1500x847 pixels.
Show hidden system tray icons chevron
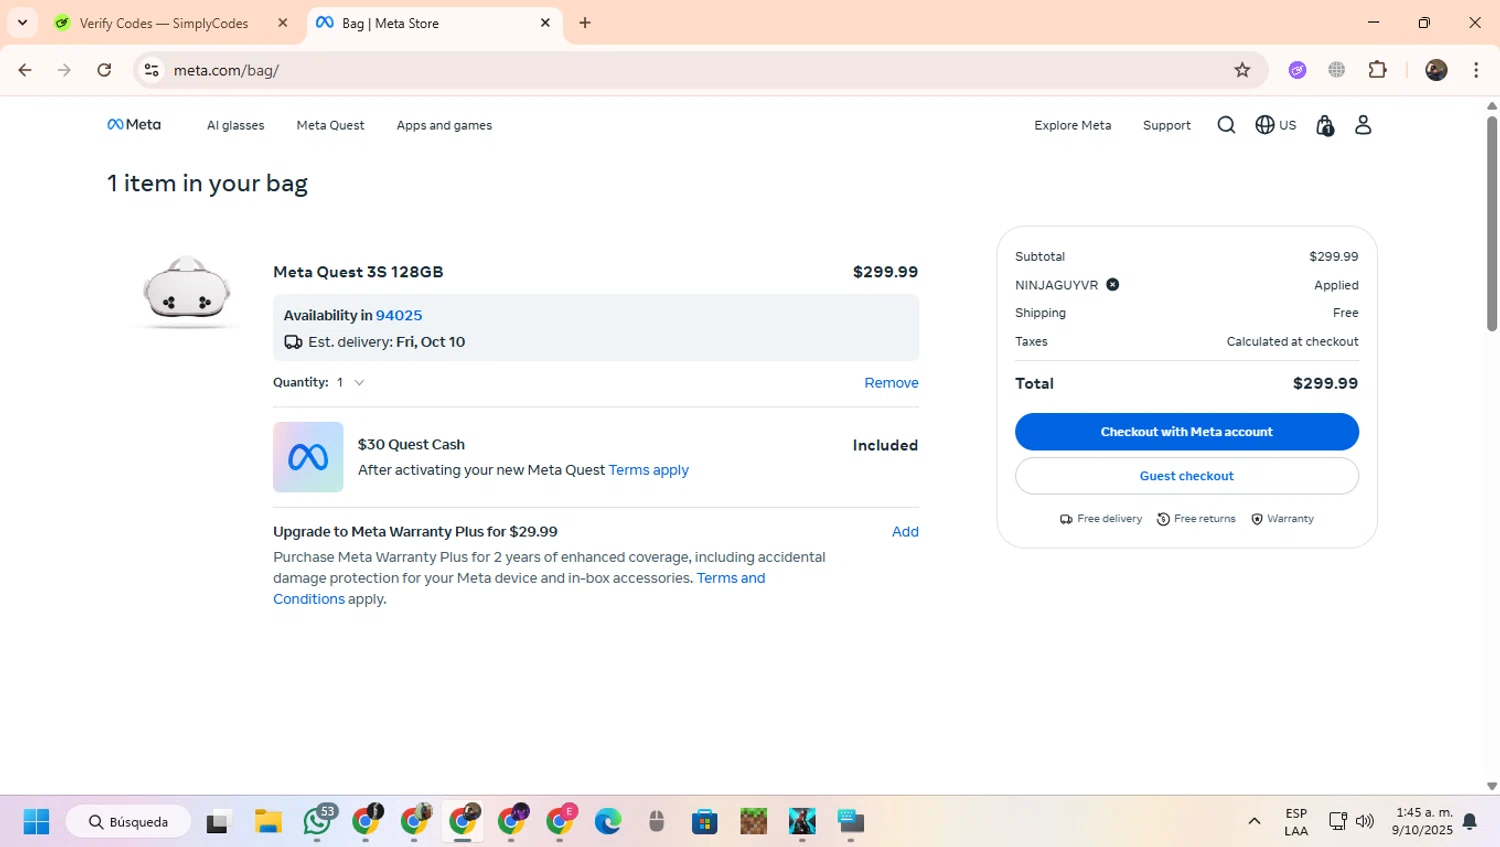click(x=1254, y=822)
